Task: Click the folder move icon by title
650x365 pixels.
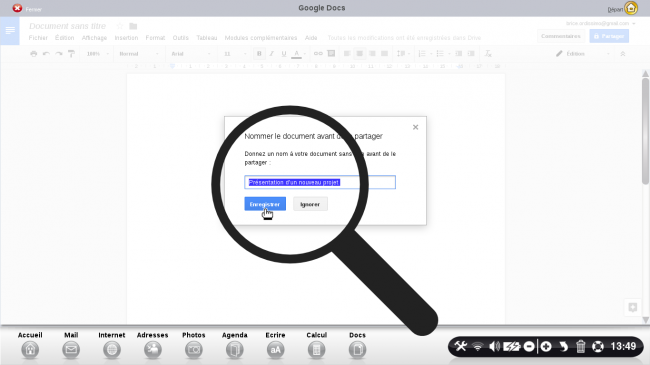Action: click(133, 26)
